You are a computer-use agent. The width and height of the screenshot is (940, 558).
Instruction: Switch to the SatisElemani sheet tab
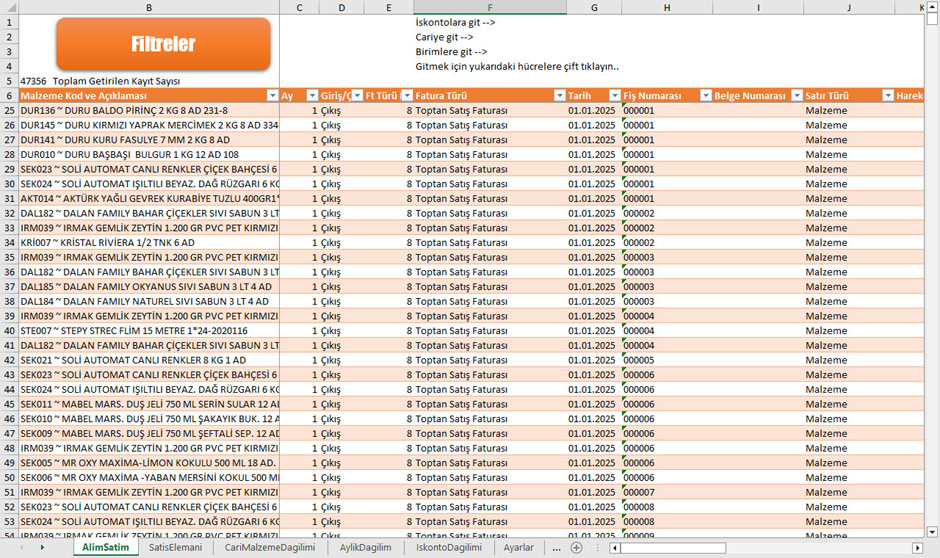(x=175, y=547)
